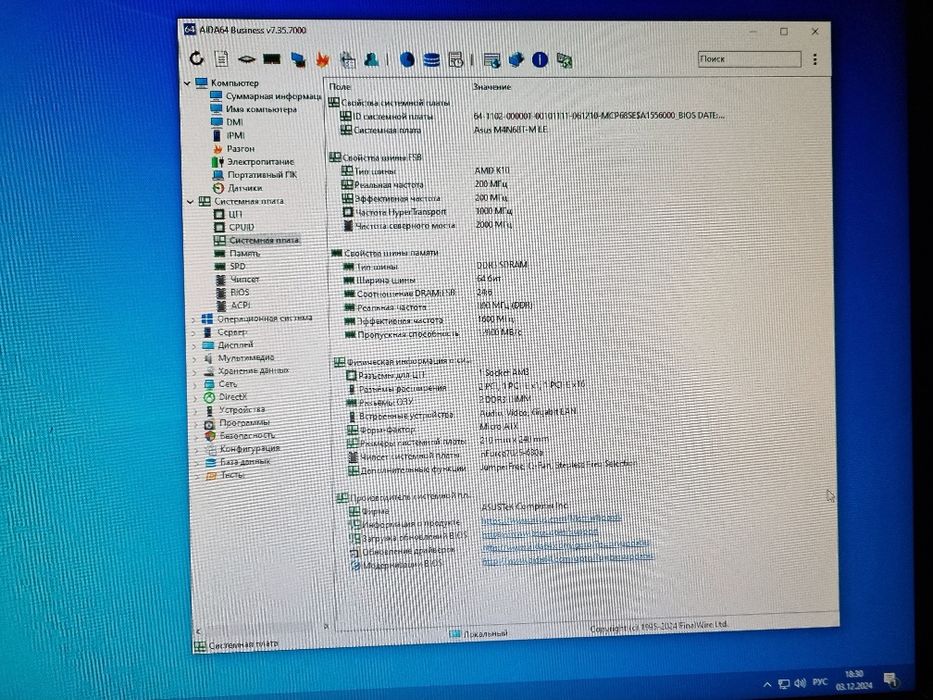Click the window with globe toolbar icon
Viewport: 933px width, 700px height.
pos(491,60)
